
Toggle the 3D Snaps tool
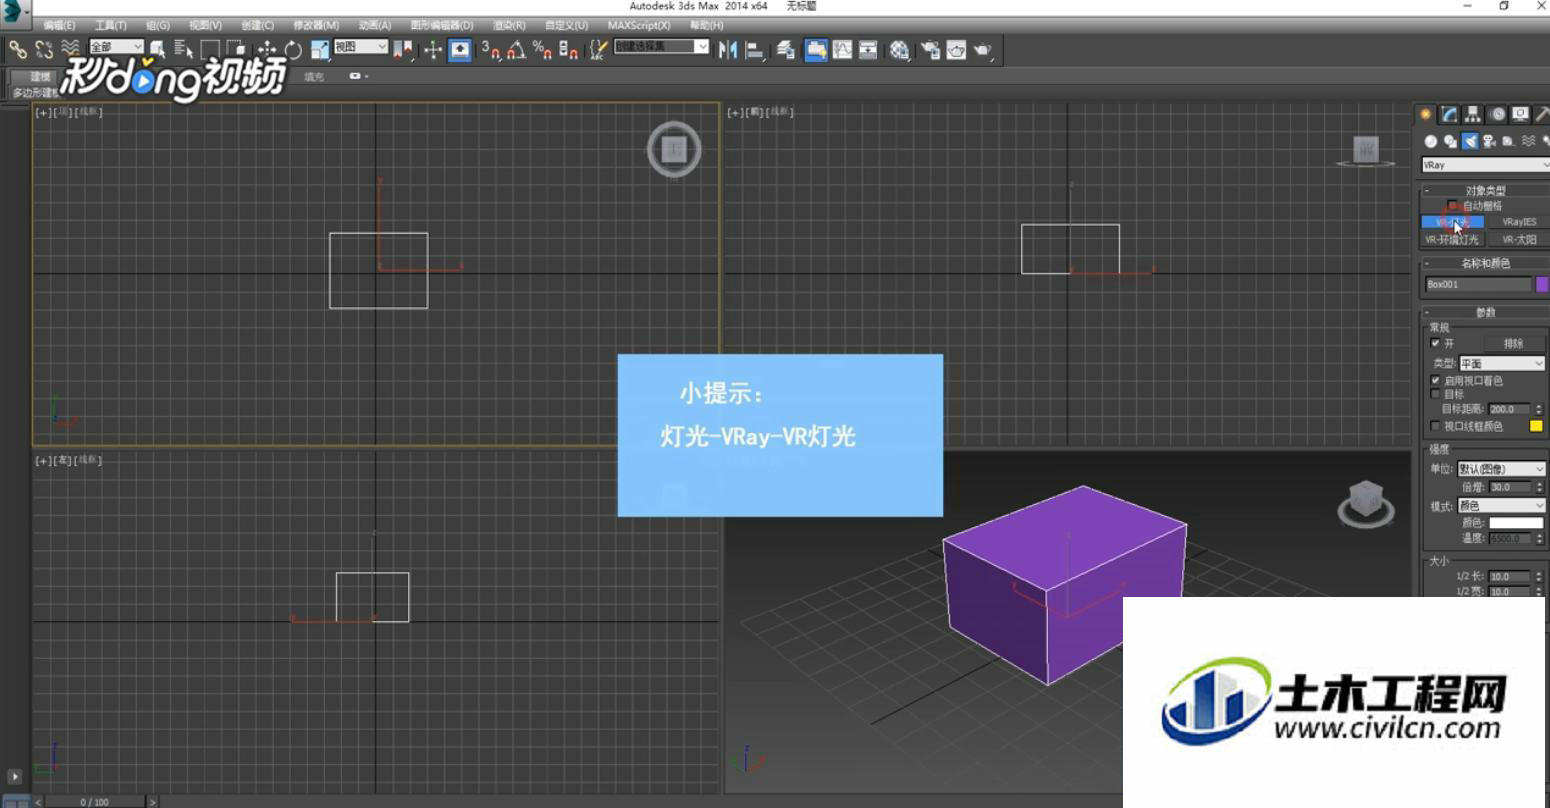point(490,50)
